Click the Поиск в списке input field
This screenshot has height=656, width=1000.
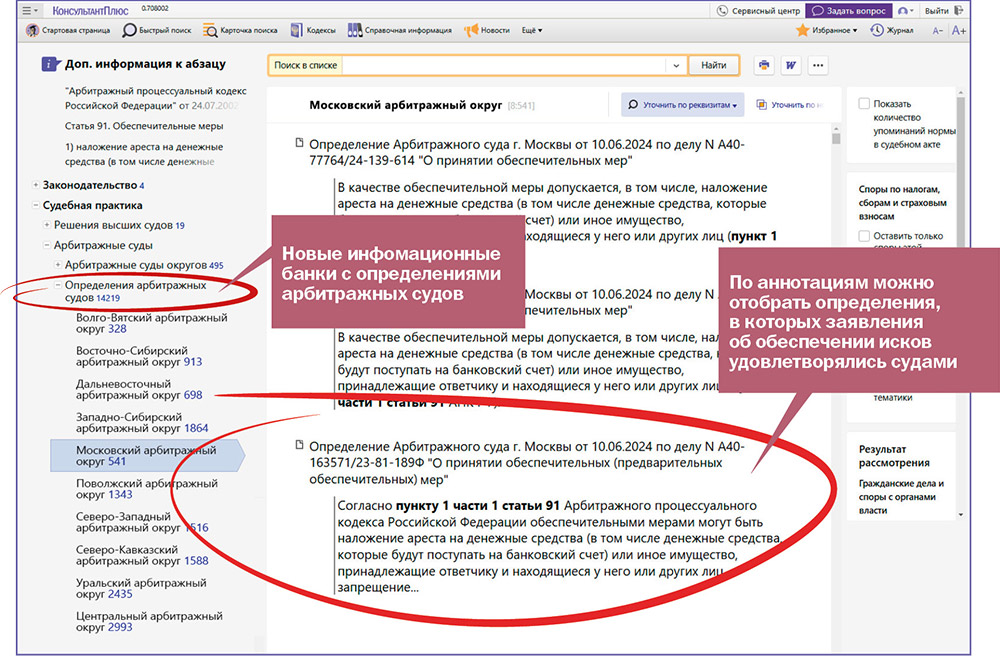point(504,65)
